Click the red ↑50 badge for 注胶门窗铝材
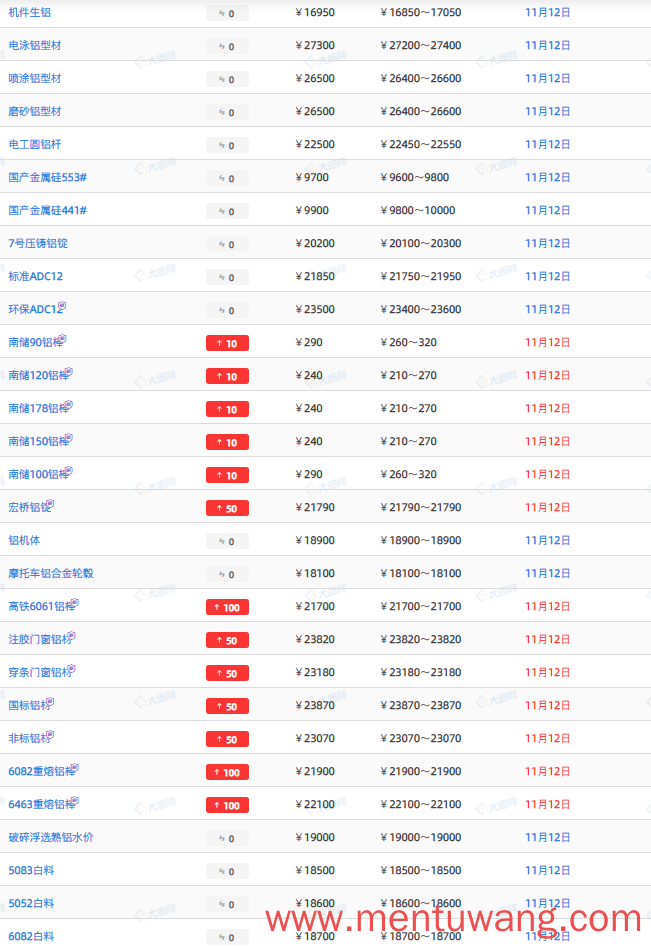 click(x=227, y=640)
